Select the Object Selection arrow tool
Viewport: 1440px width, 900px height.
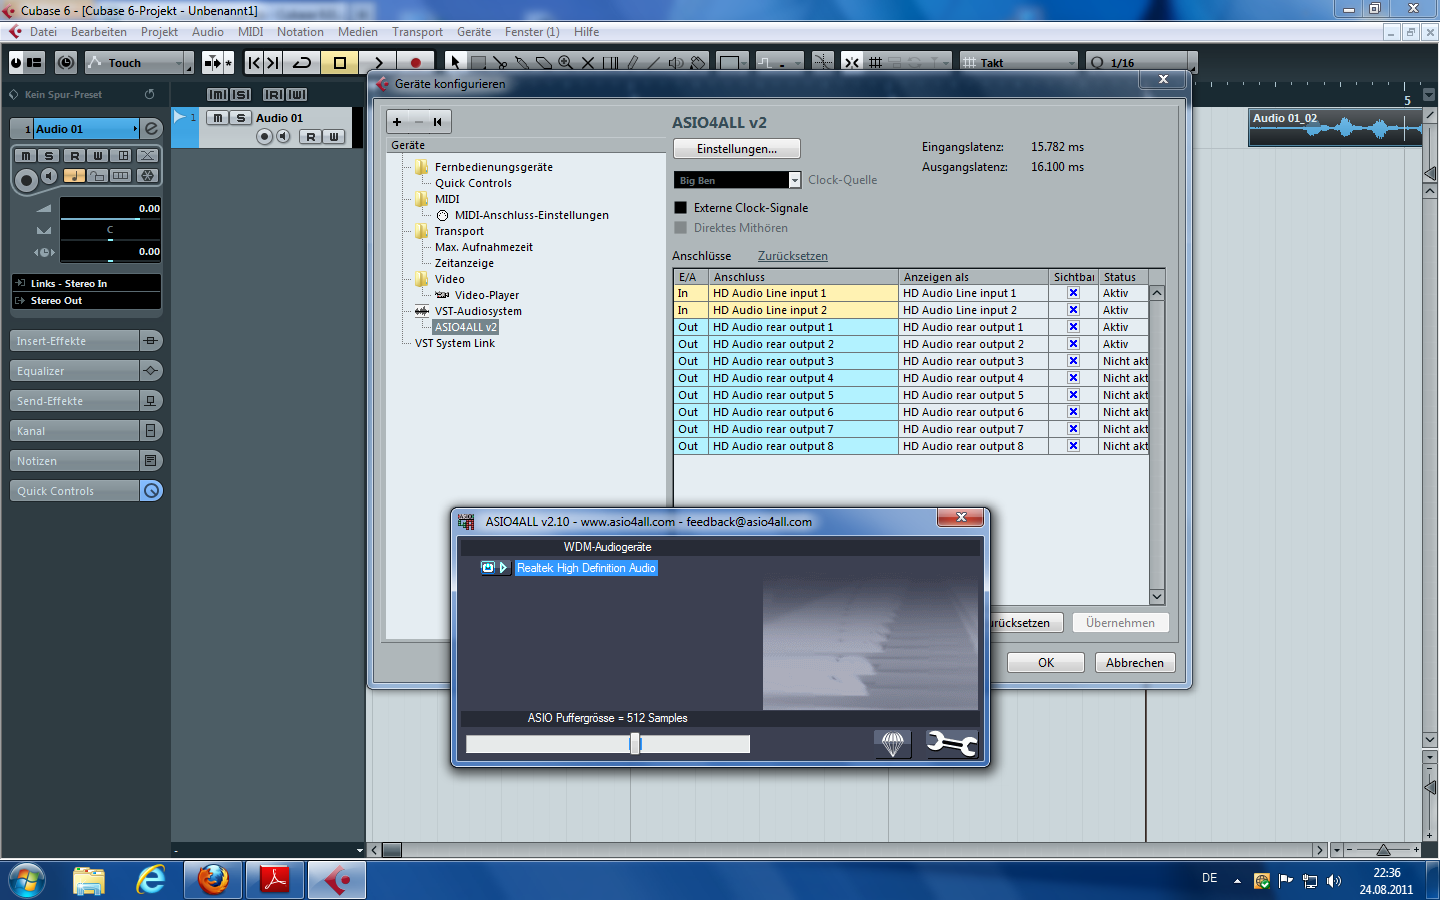(455, 62)
